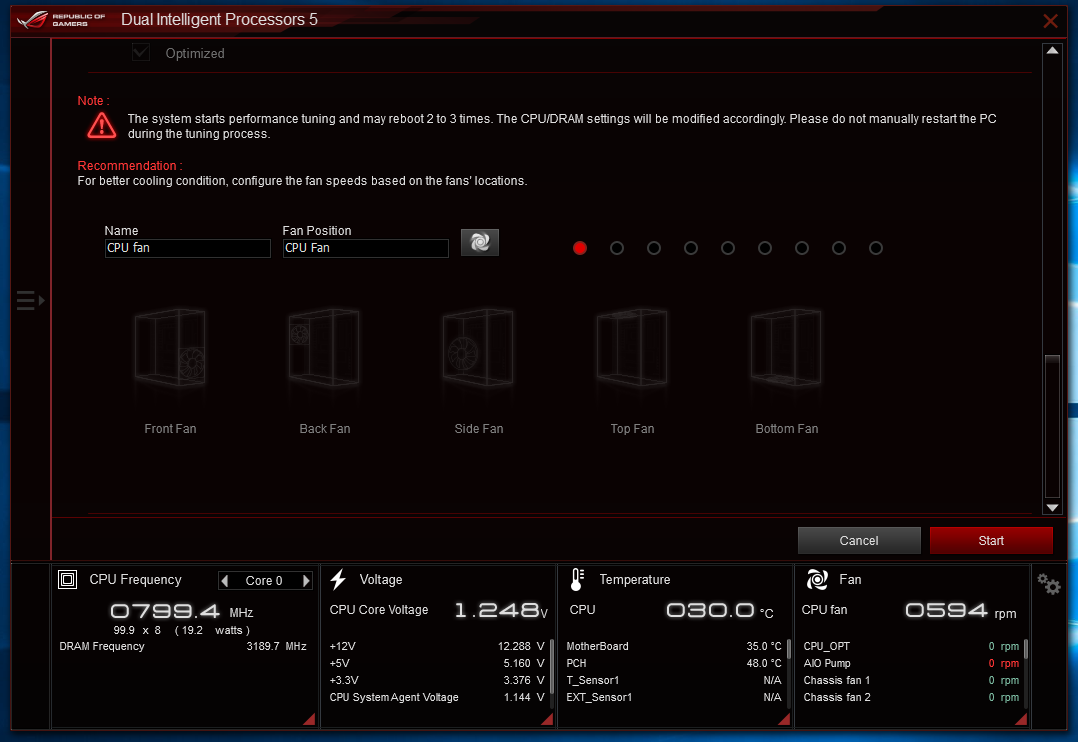Click the AIO Pump fan row
Image resolution: width=1078 pixels, height=742 pixels.
coord(911,664)
